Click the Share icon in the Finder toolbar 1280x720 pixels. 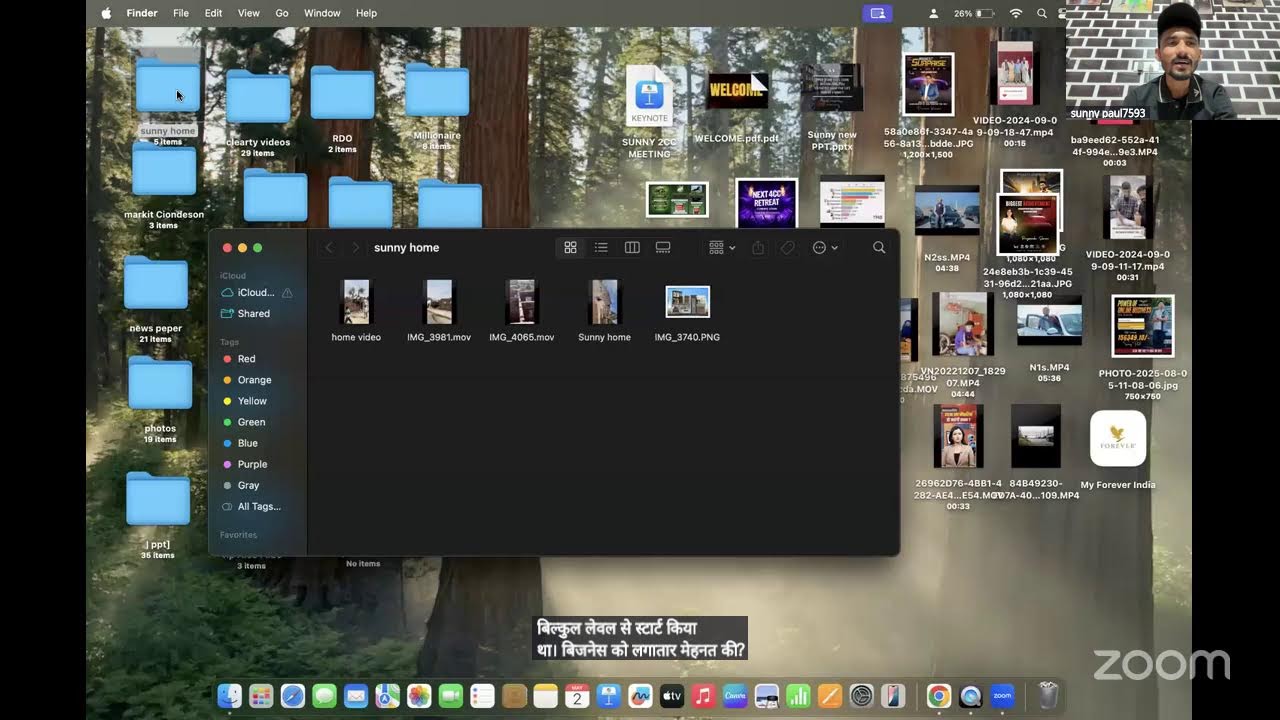coord(758,248)
